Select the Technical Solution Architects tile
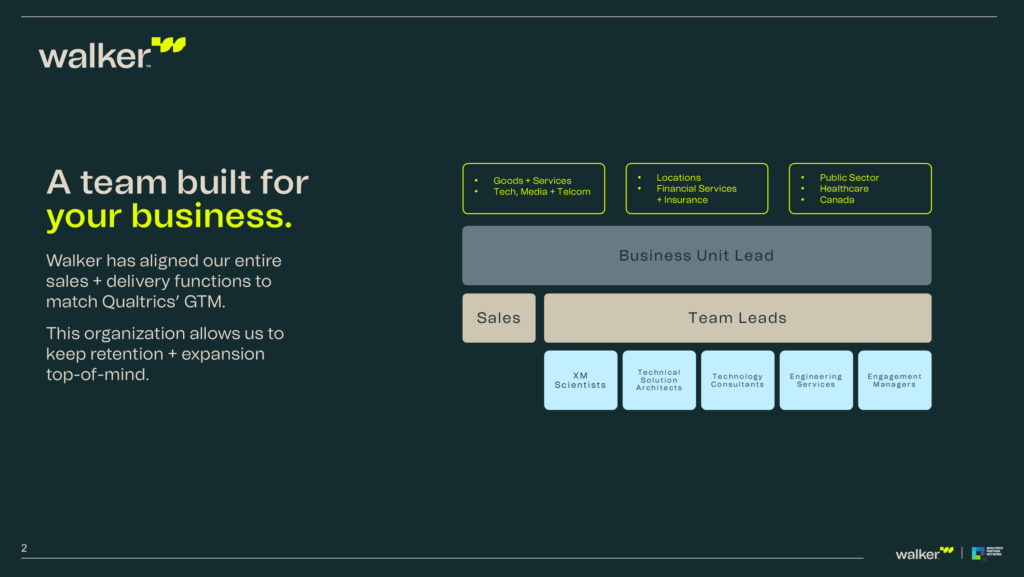This screenshot has width=1024, height=577. [659, 380]
